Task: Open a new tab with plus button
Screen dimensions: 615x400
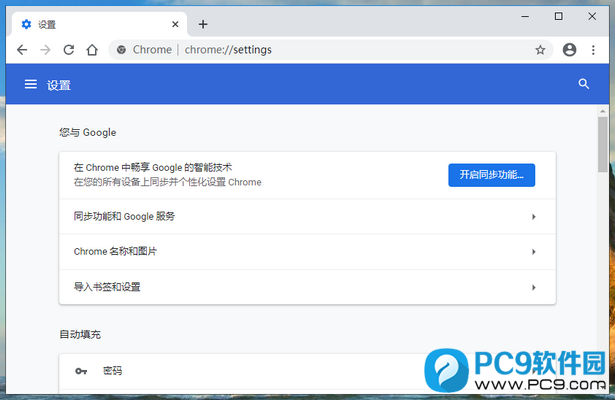Action: [203, 24]
